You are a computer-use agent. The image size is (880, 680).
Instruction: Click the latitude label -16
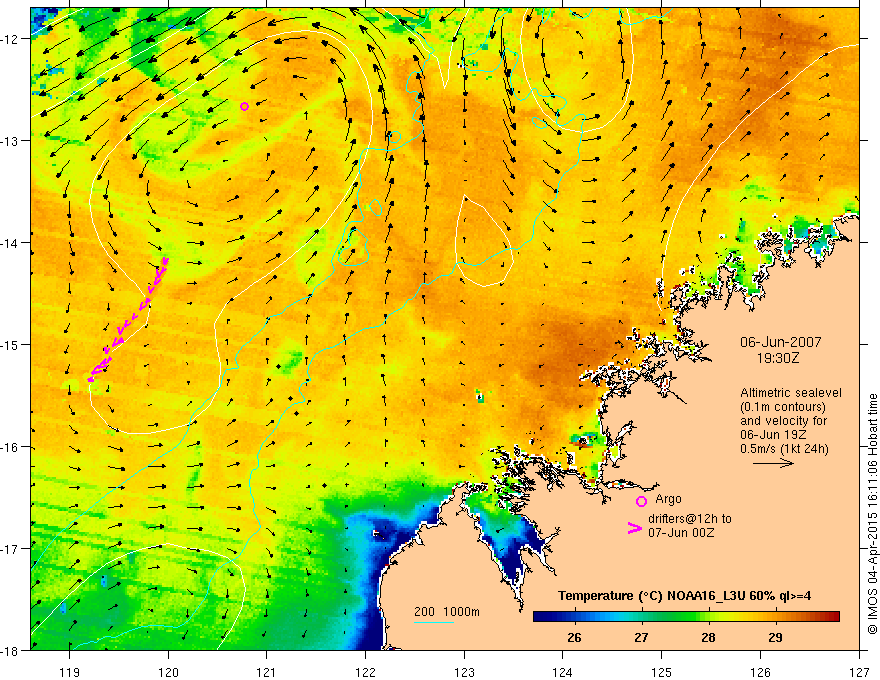pyautogui.click(x=11, y=447)
